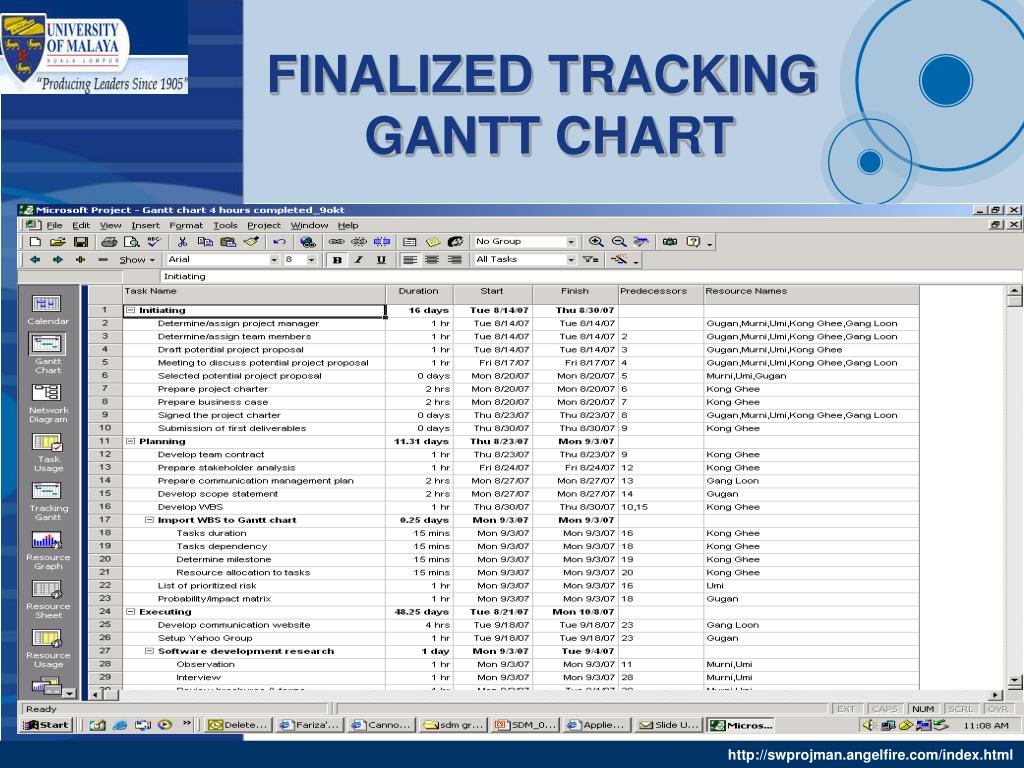Go to the selected task
The width and height of the screenshot is (1024, 768).
[641, 242]
